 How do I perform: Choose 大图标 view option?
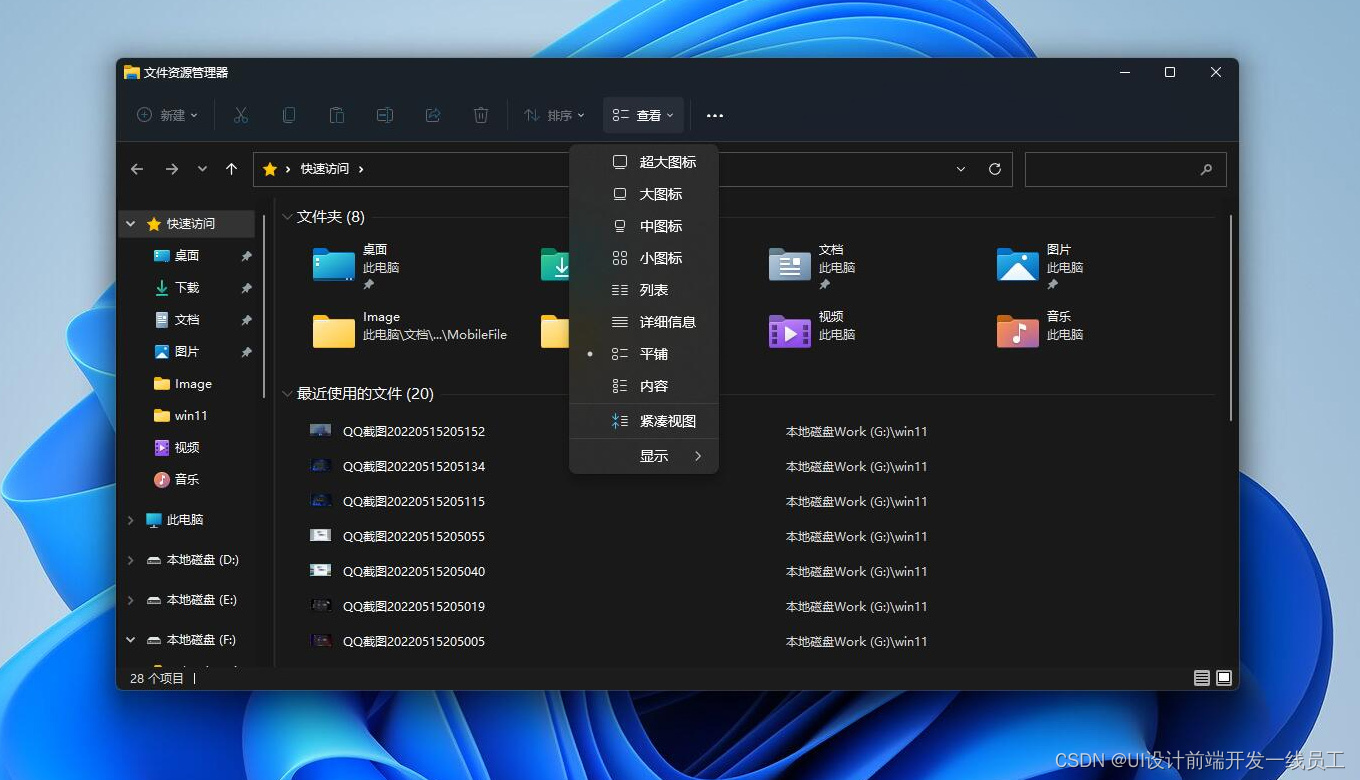click(x=644, y=194)
